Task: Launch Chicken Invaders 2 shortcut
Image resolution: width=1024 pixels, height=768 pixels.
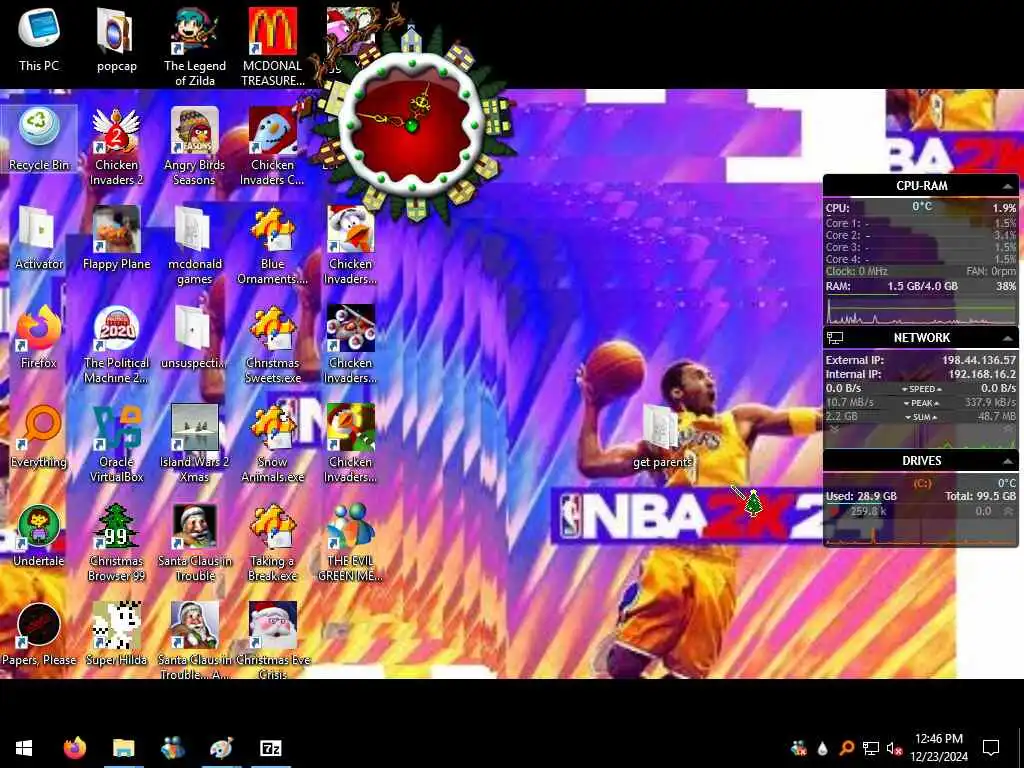Action: [116, 146]
